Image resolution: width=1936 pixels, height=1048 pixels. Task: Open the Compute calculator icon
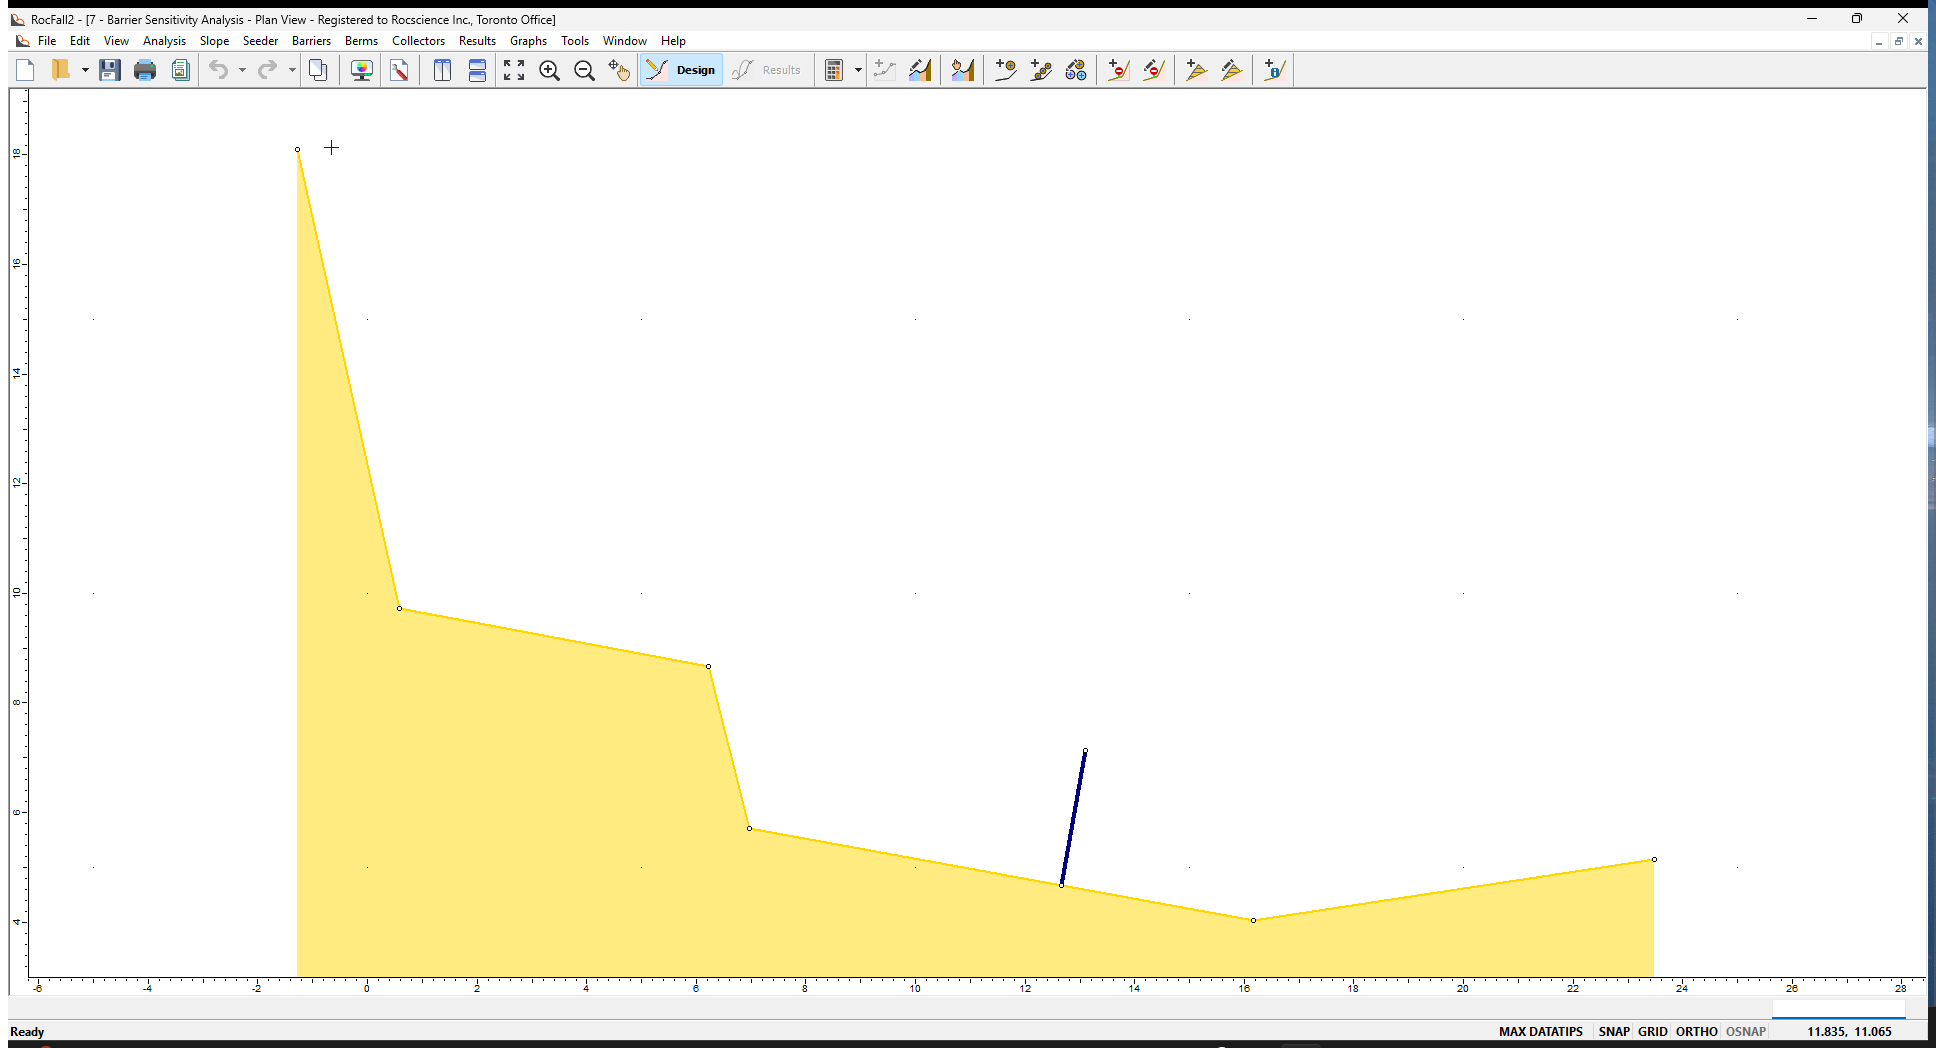[836, 70]
